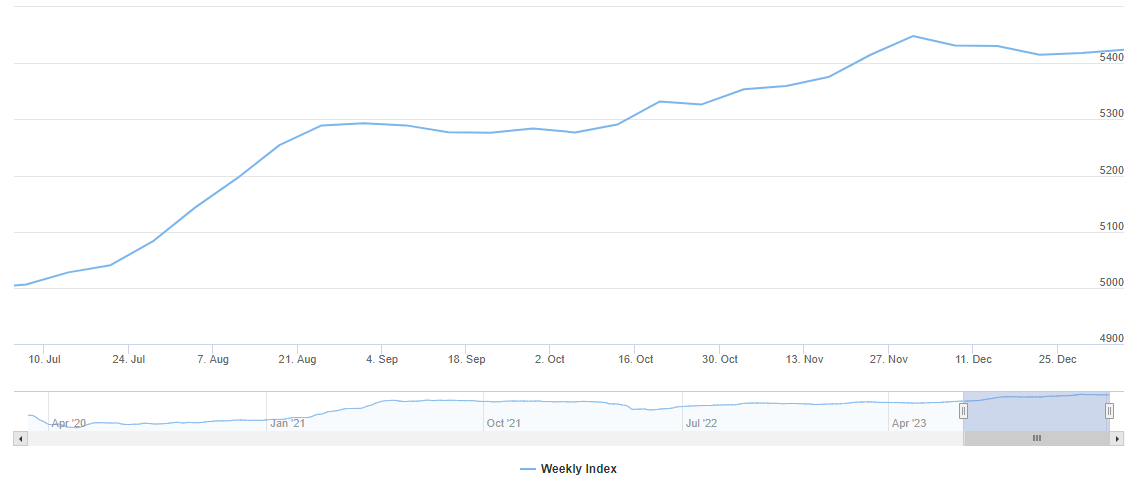
Task: Click the line's peak near 27. Nov
Action: pyautogui.click(x=913, y=36)
